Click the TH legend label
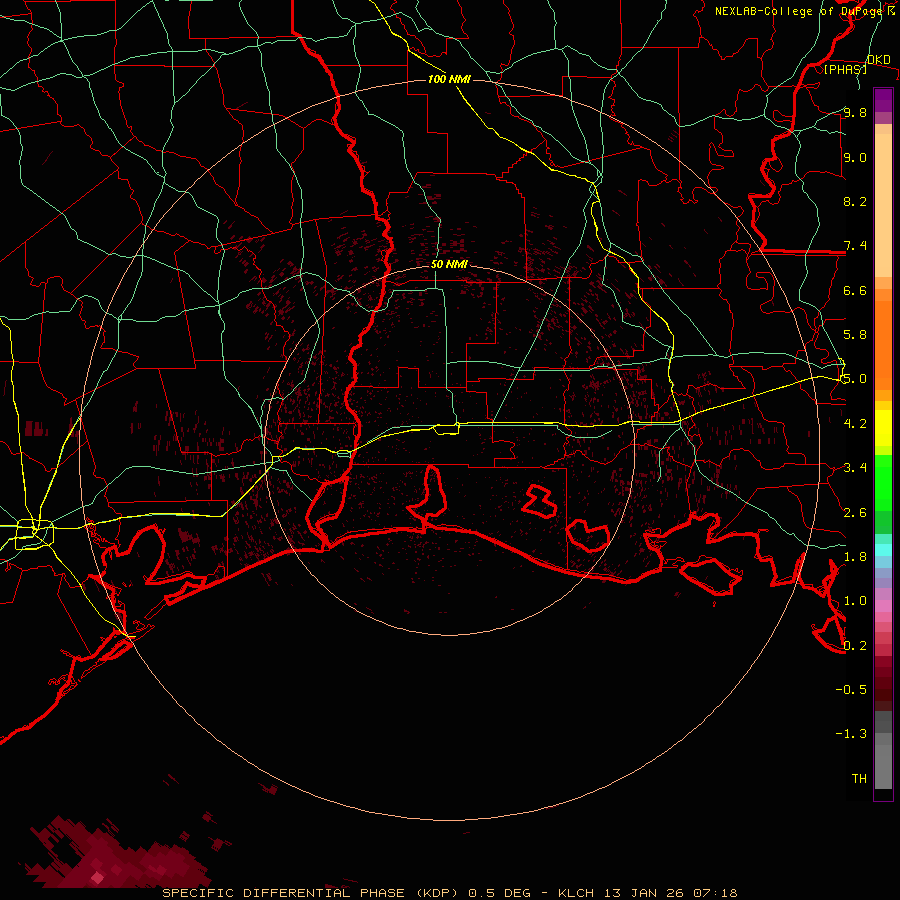This screenshot has width=900, height=900. (x=859, y=779)
